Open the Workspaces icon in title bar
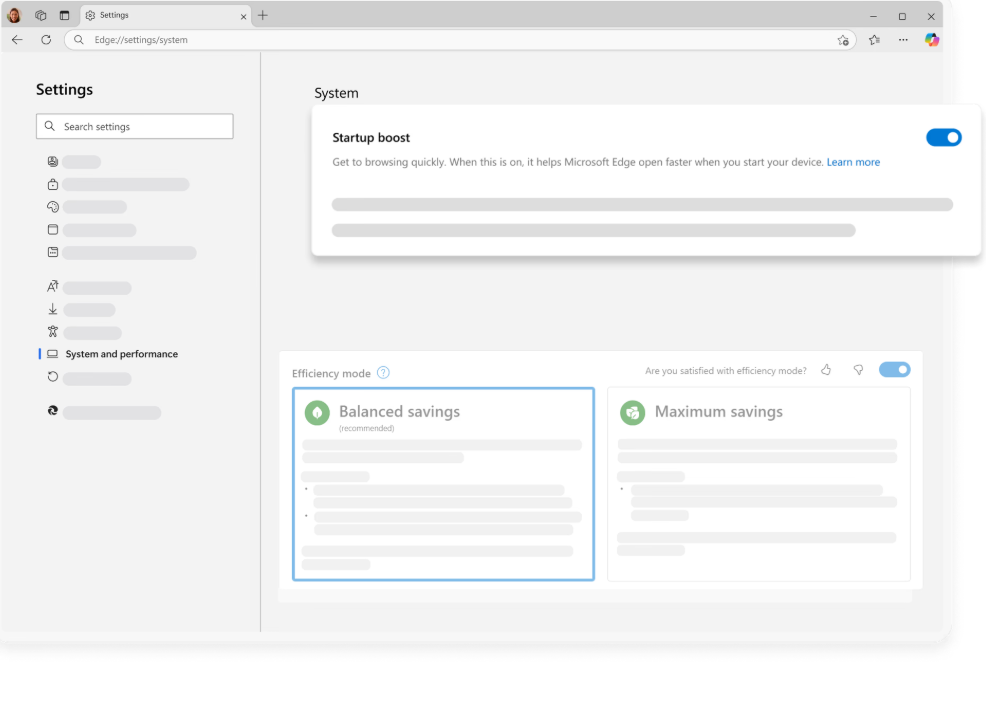Screen dimensions: 986x717 (41, 16)
